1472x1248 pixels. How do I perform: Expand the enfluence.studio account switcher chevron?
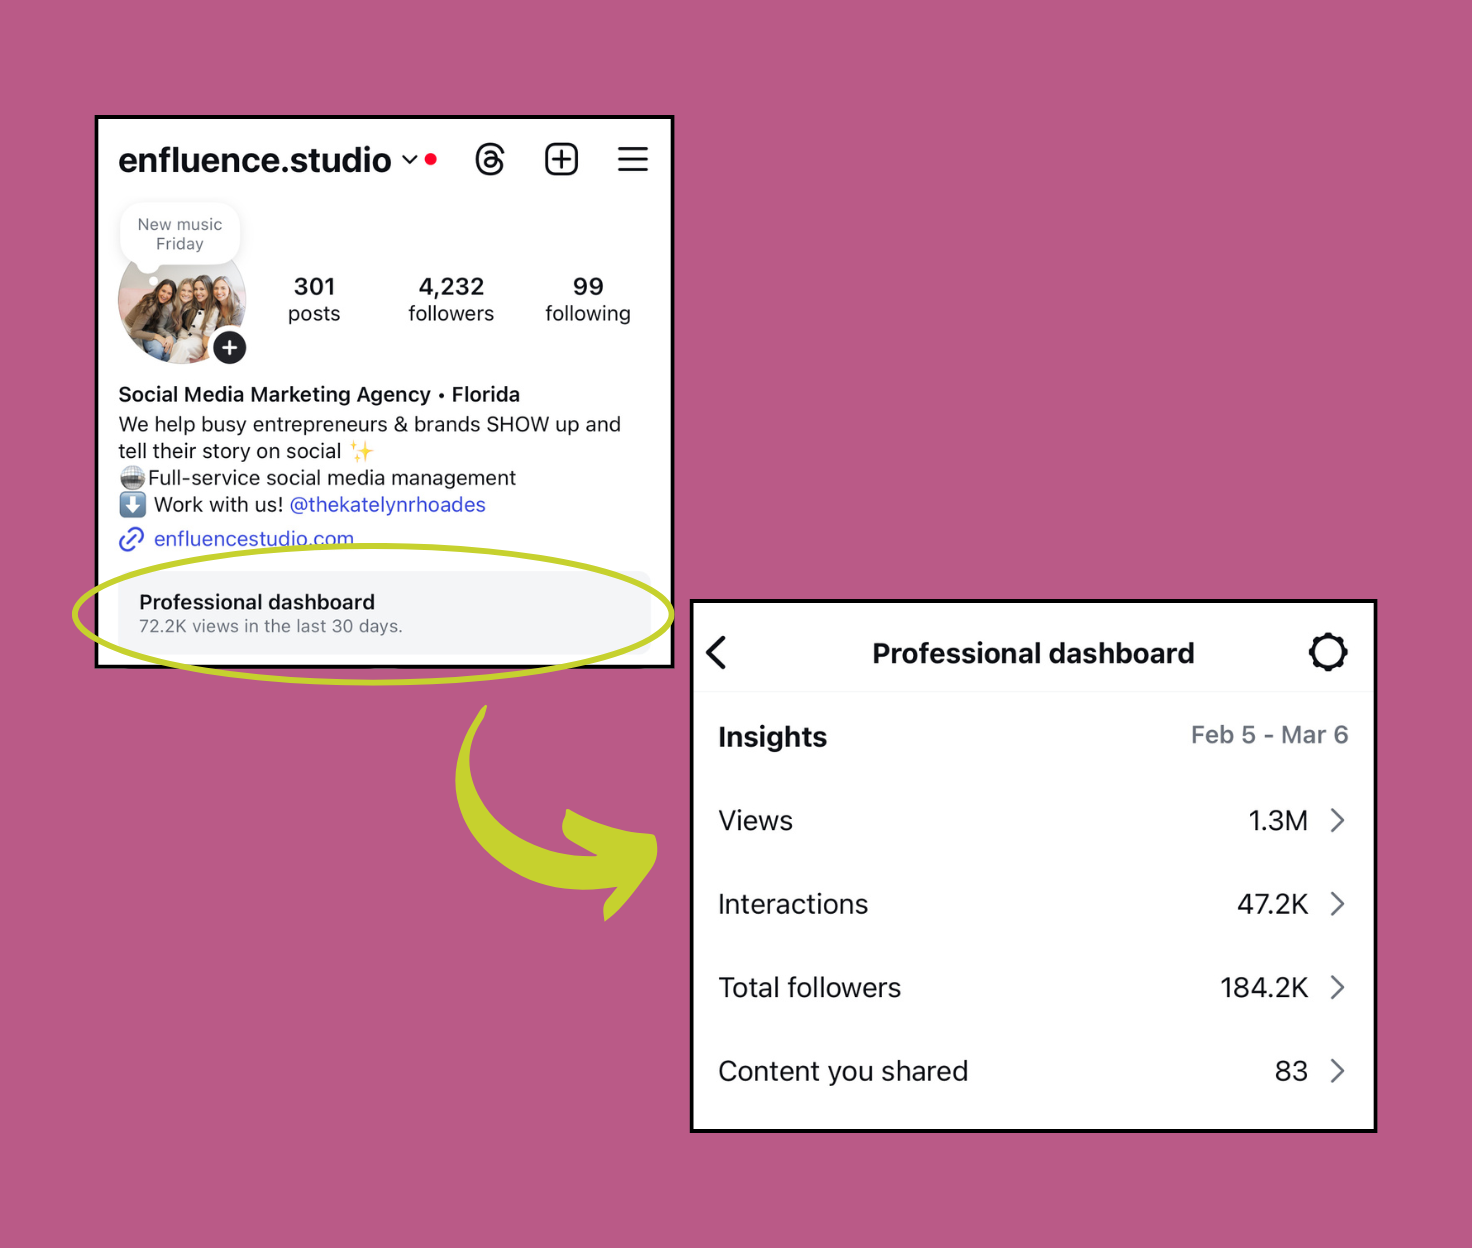coord(409,160)
